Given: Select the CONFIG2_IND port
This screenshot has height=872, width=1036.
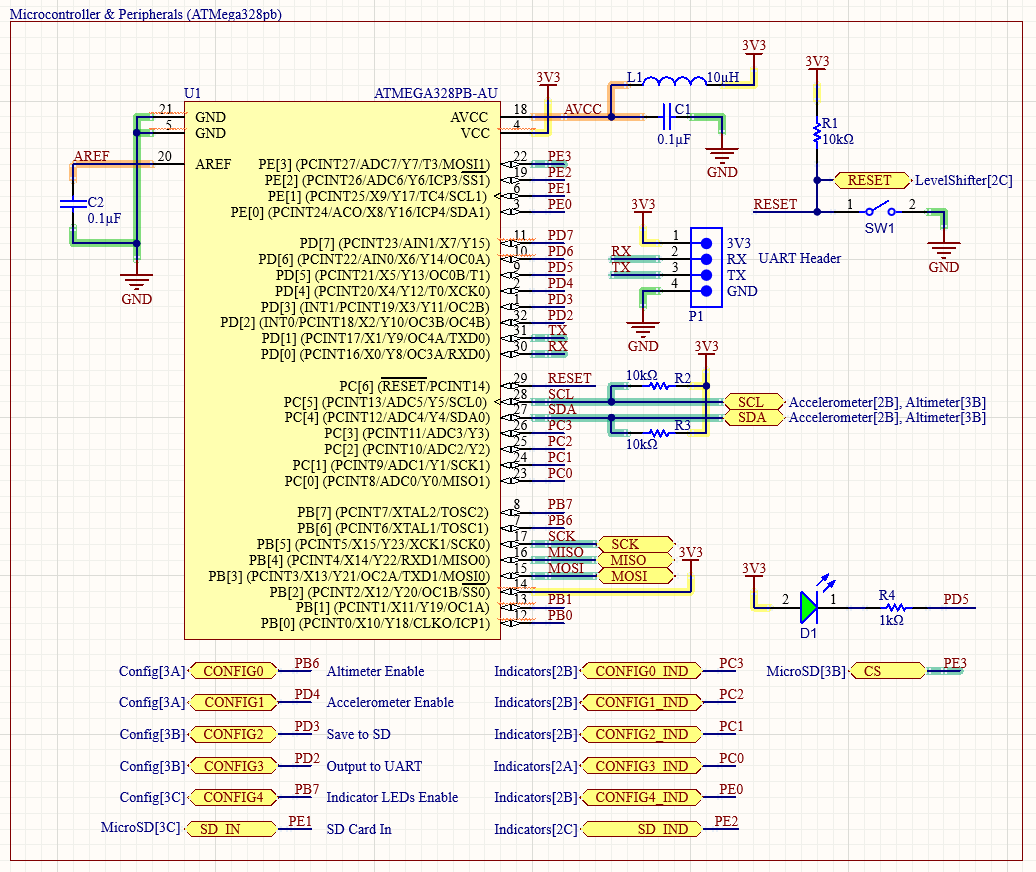Looking at the screenshot, I should (642, 734).
